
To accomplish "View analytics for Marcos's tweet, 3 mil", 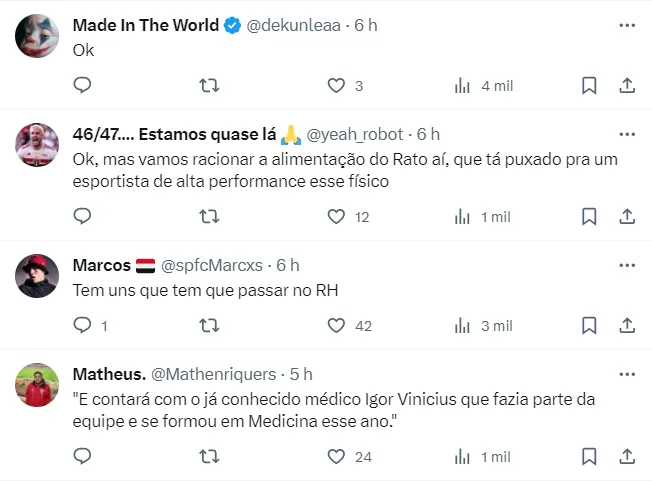I will tap(463, 326).
